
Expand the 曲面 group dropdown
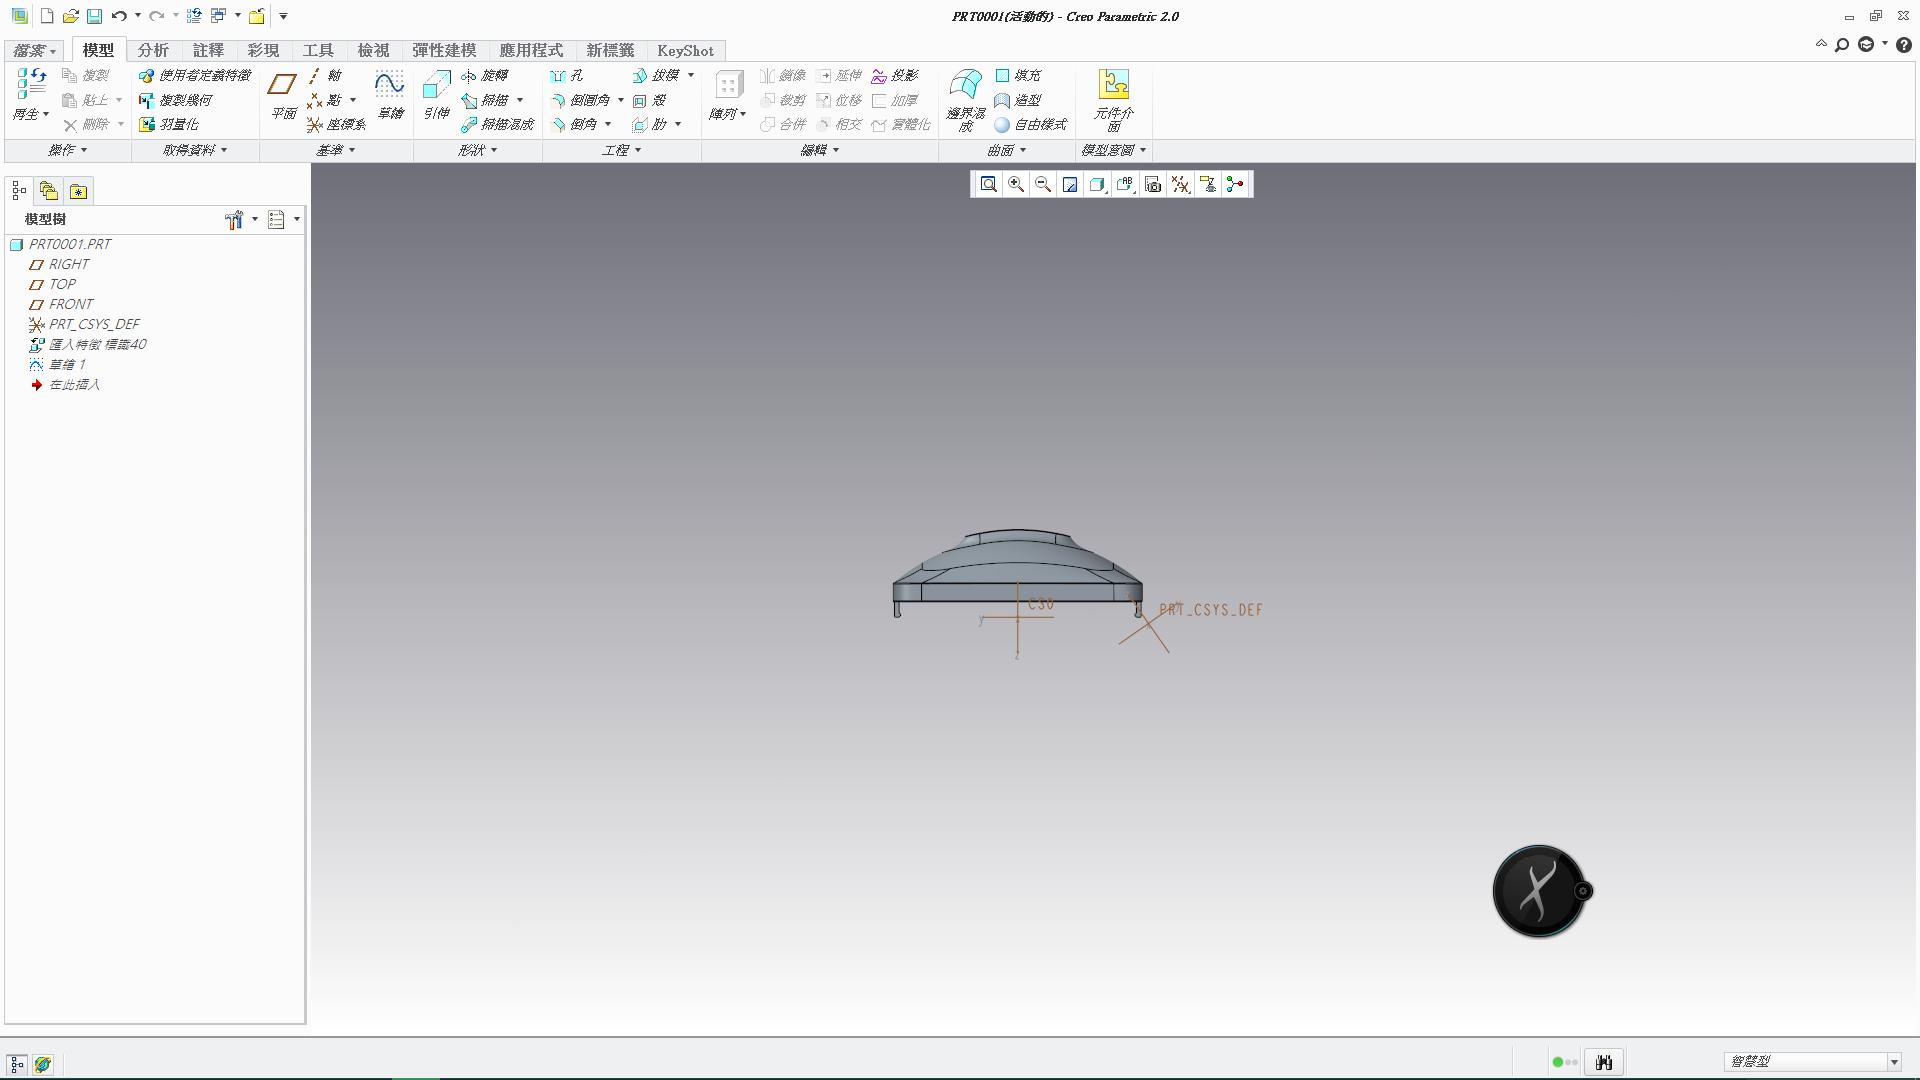1006,150
